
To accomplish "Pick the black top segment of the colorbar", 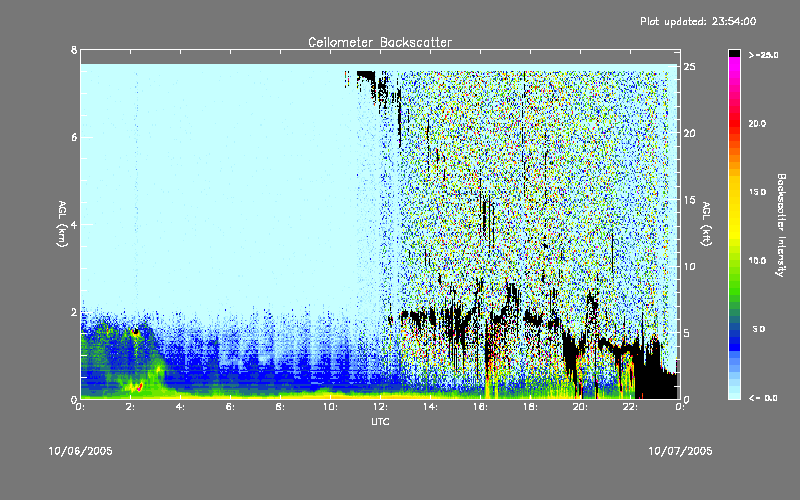I will 734,53.
